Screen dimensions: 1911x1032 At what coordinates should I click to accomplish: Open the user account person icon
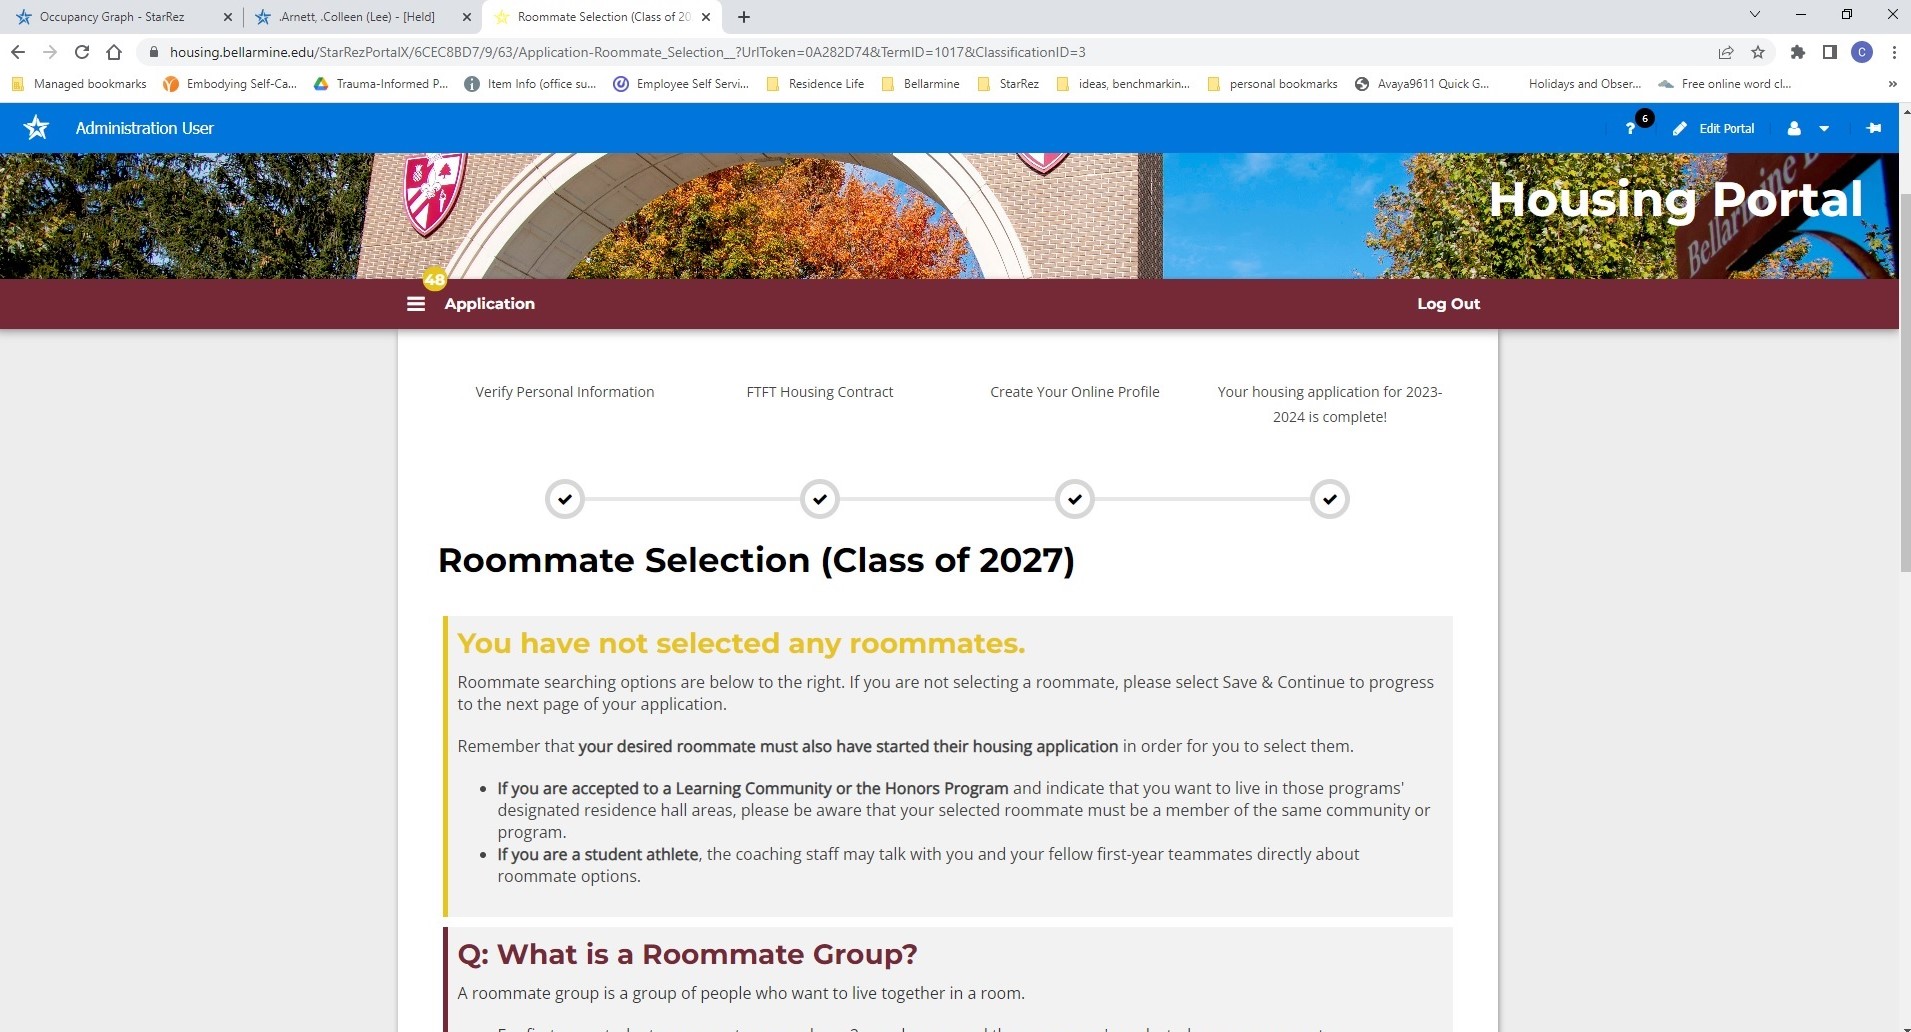tap(1797, 128)
